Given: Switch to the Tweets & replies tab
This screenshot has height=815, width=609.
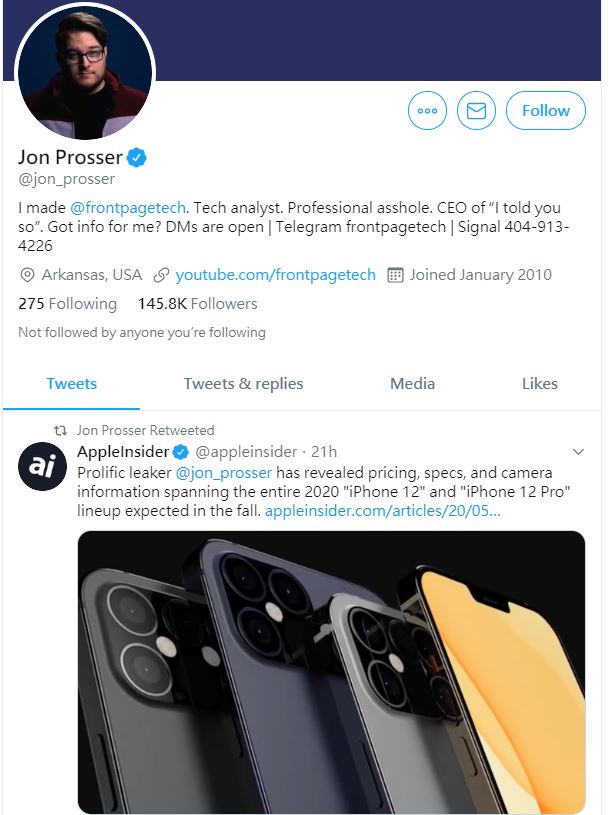Looking at the screenshot, I should coord(243,383).
